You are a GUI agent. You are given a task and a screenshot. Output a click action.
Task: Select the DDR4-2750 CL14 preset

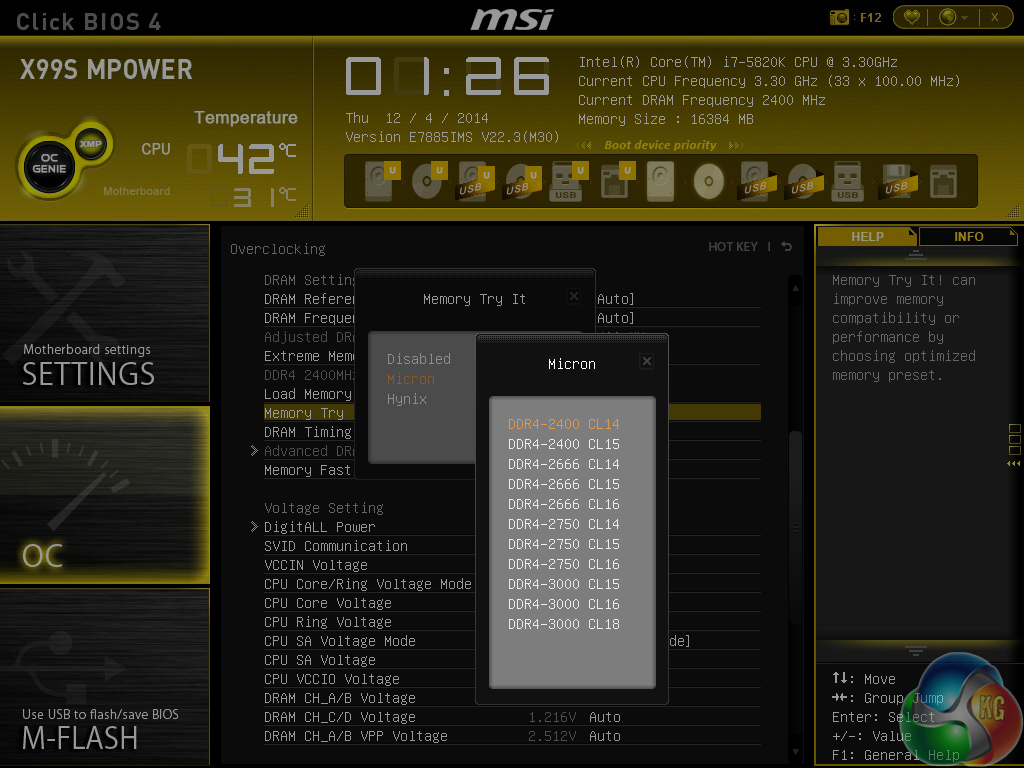pyautogui.click(x=564, y=524)
